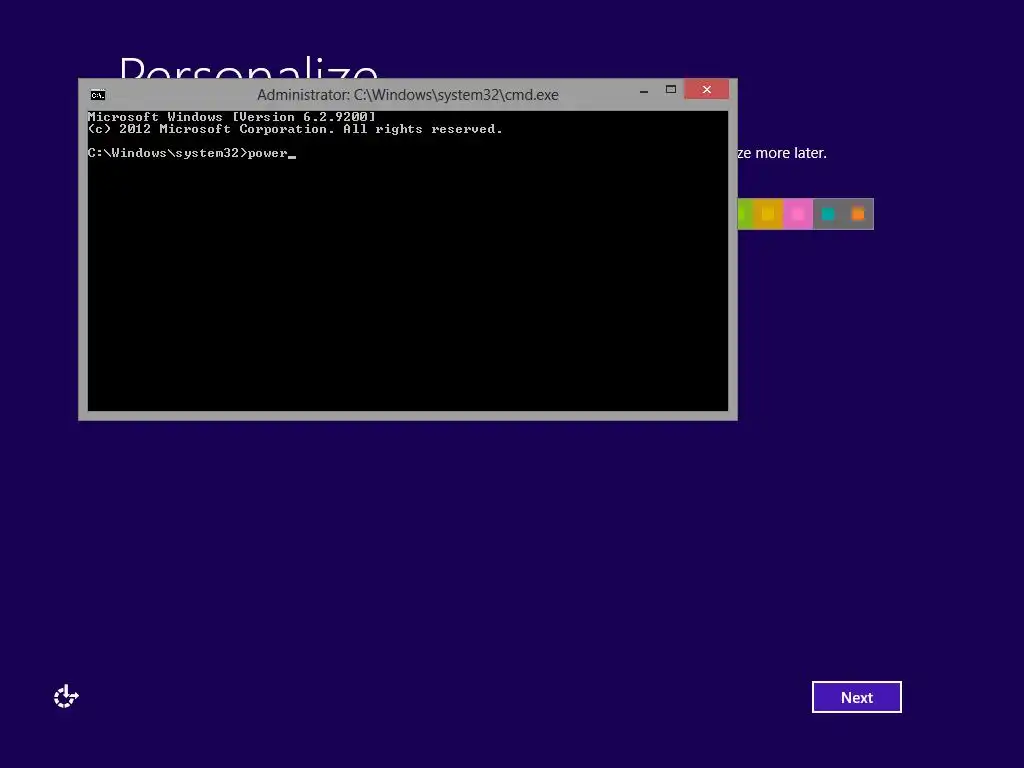
Task: Click the command prompt line with 'power'
Action: click(191, 153)
